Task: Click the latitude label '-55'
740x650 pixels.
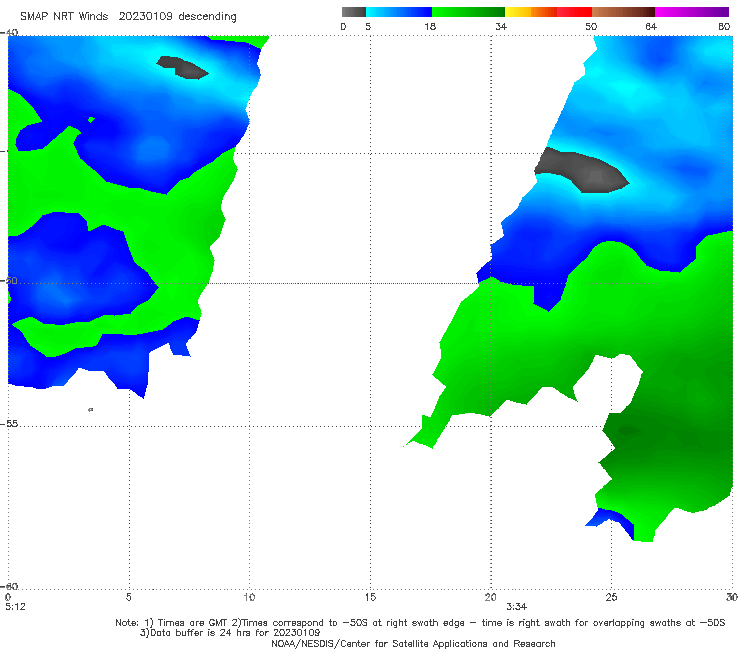Action: click(x=9, y=424)
